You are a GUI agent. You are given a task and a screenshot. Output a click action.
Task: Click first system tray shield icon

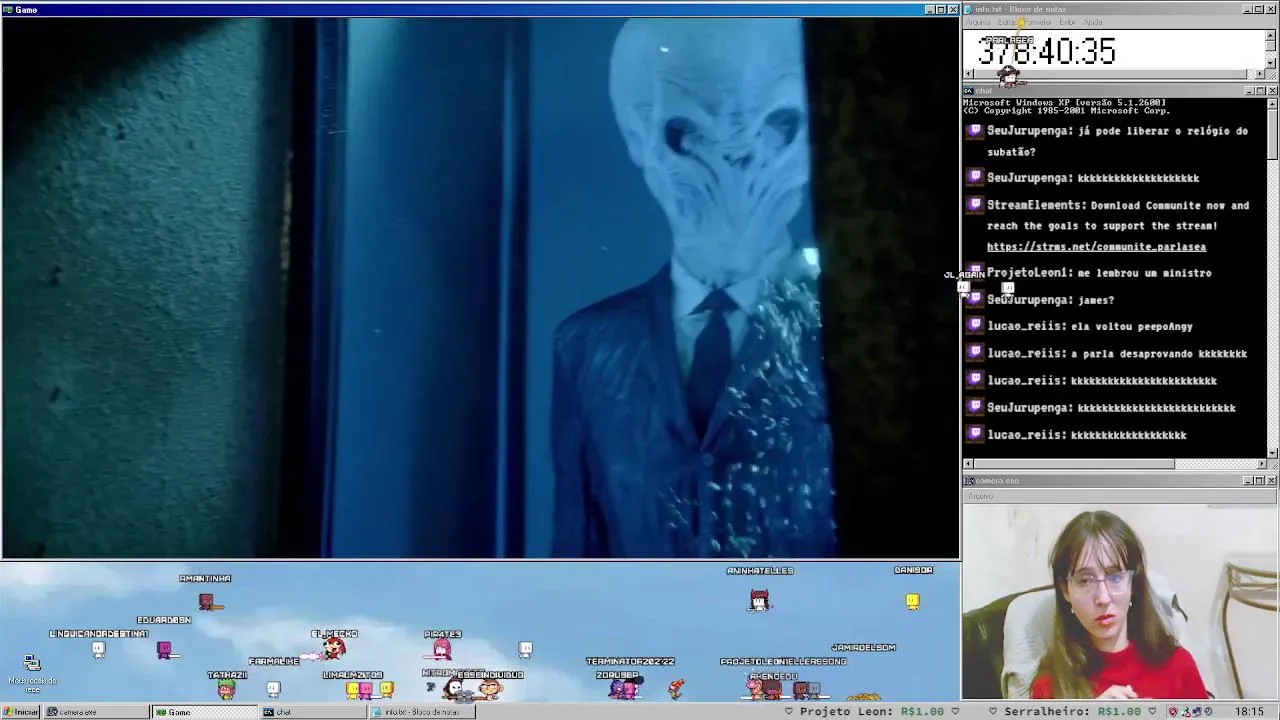(x=1175, y=712)
